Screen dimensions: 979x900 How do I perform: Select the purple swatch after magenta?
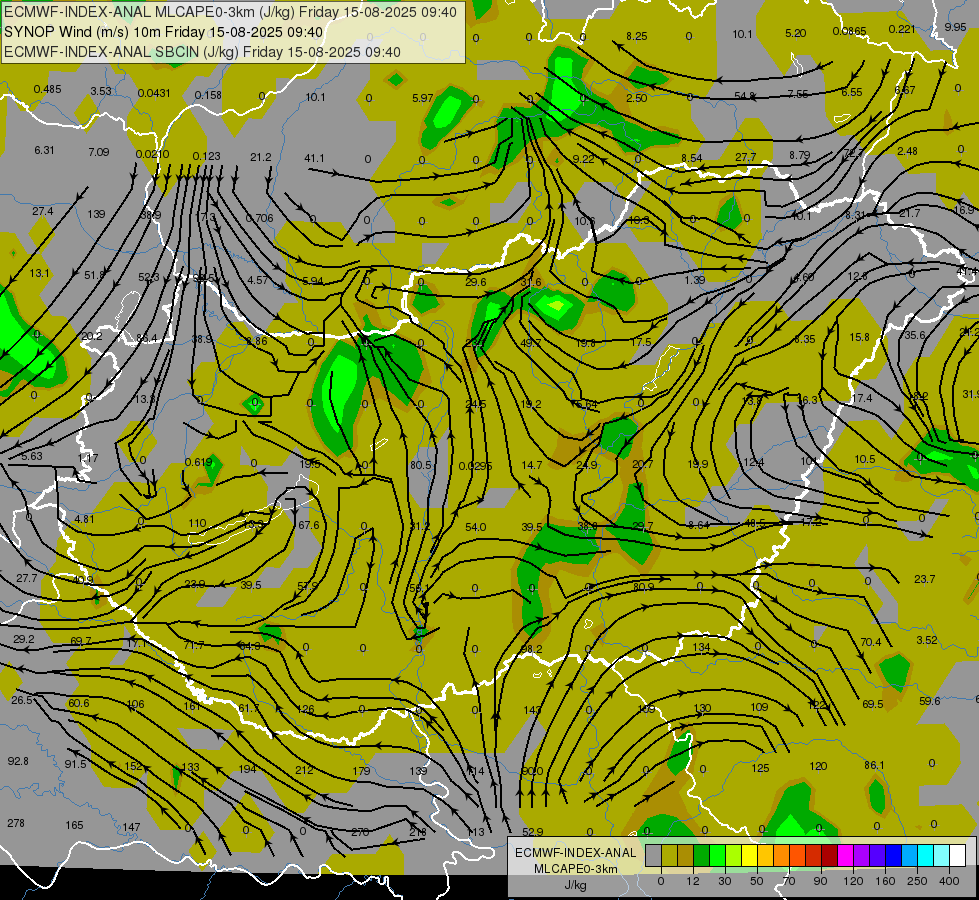tap(862, 856)
